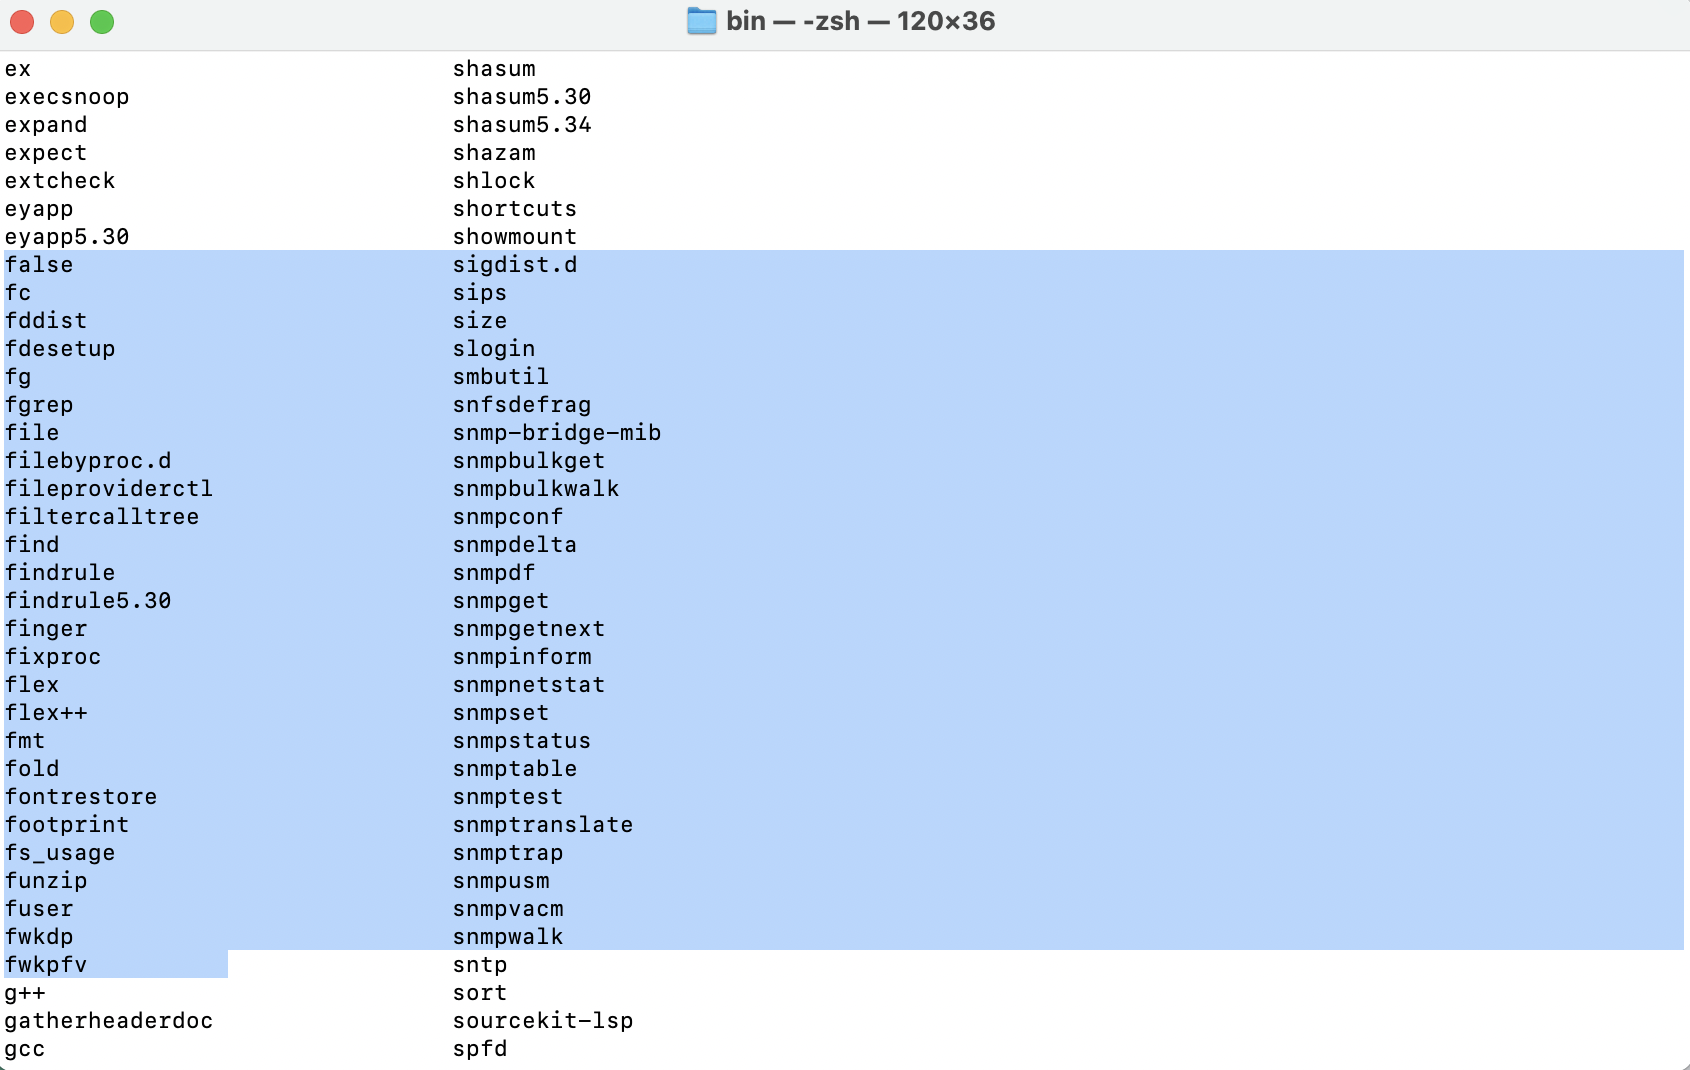This screenshot has width=1690, height=1070.
Task: Select the snmpwalk filename
Action: tap(507, 936)
